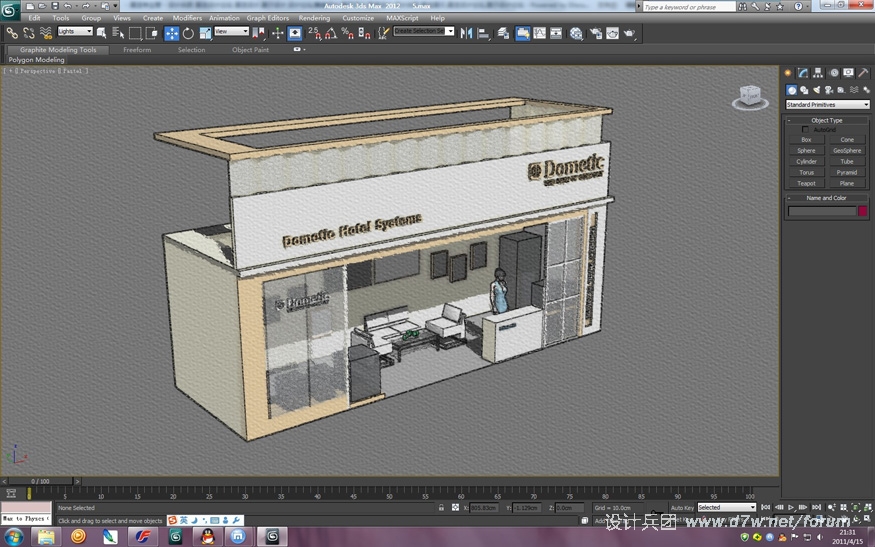Viewport: 875px width, 547px height.
Task: Open the Rendered Frame Window
Action: (x=613, y=33)
